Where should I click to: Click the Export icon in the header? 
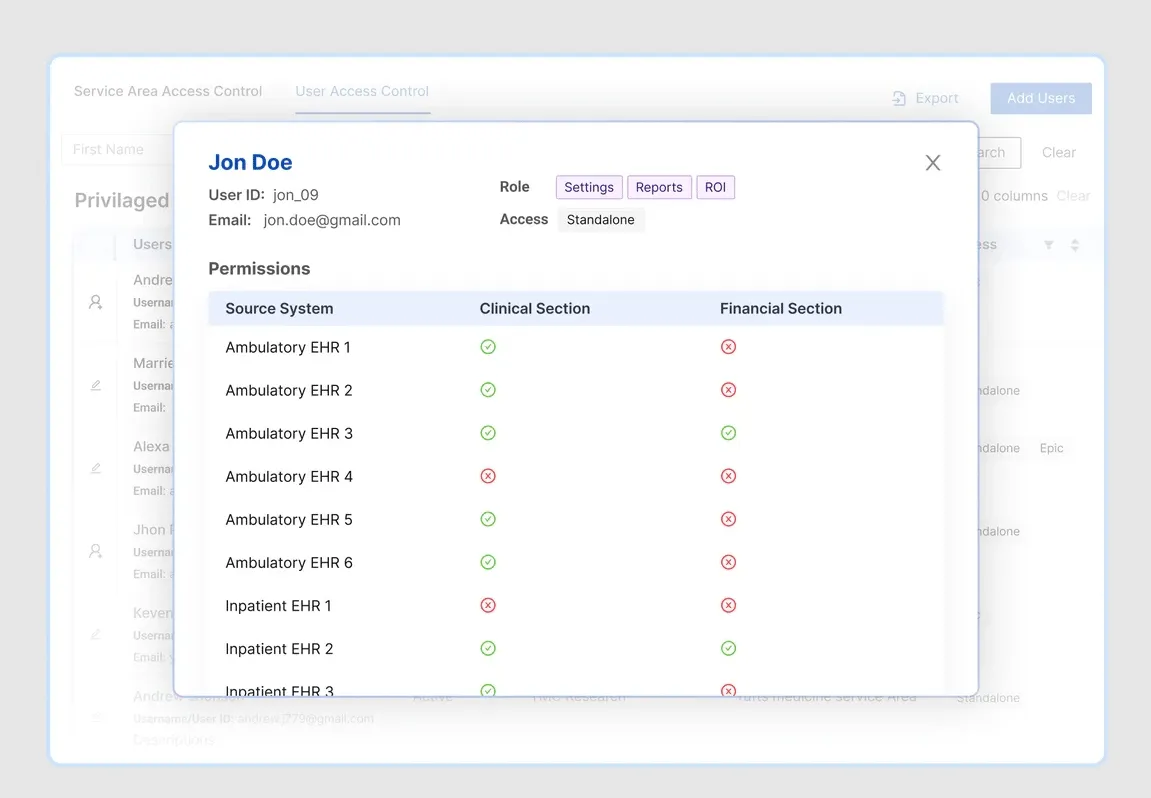pyautogui.click(x=899, y=98)
